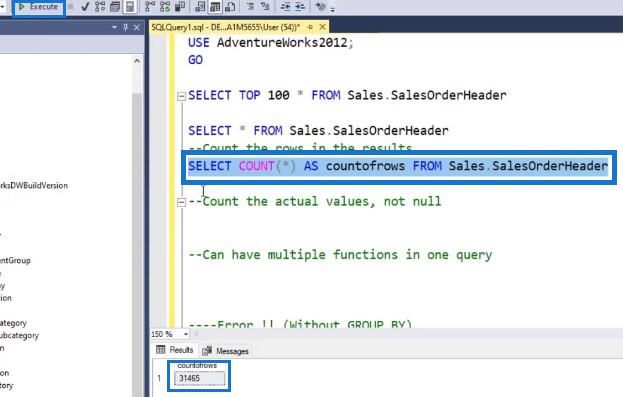Switch output to Results to File
623x397 pixels.
point(230,7)
